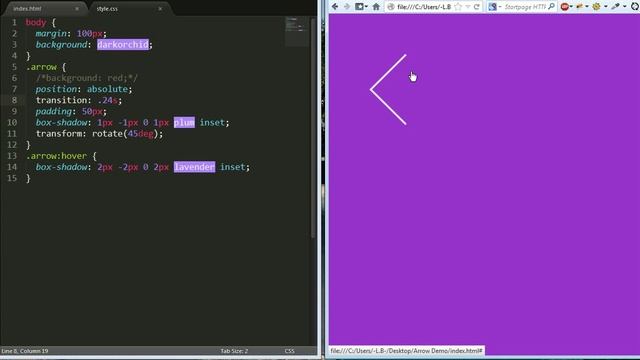Go forward in the browser

(347, 7)
